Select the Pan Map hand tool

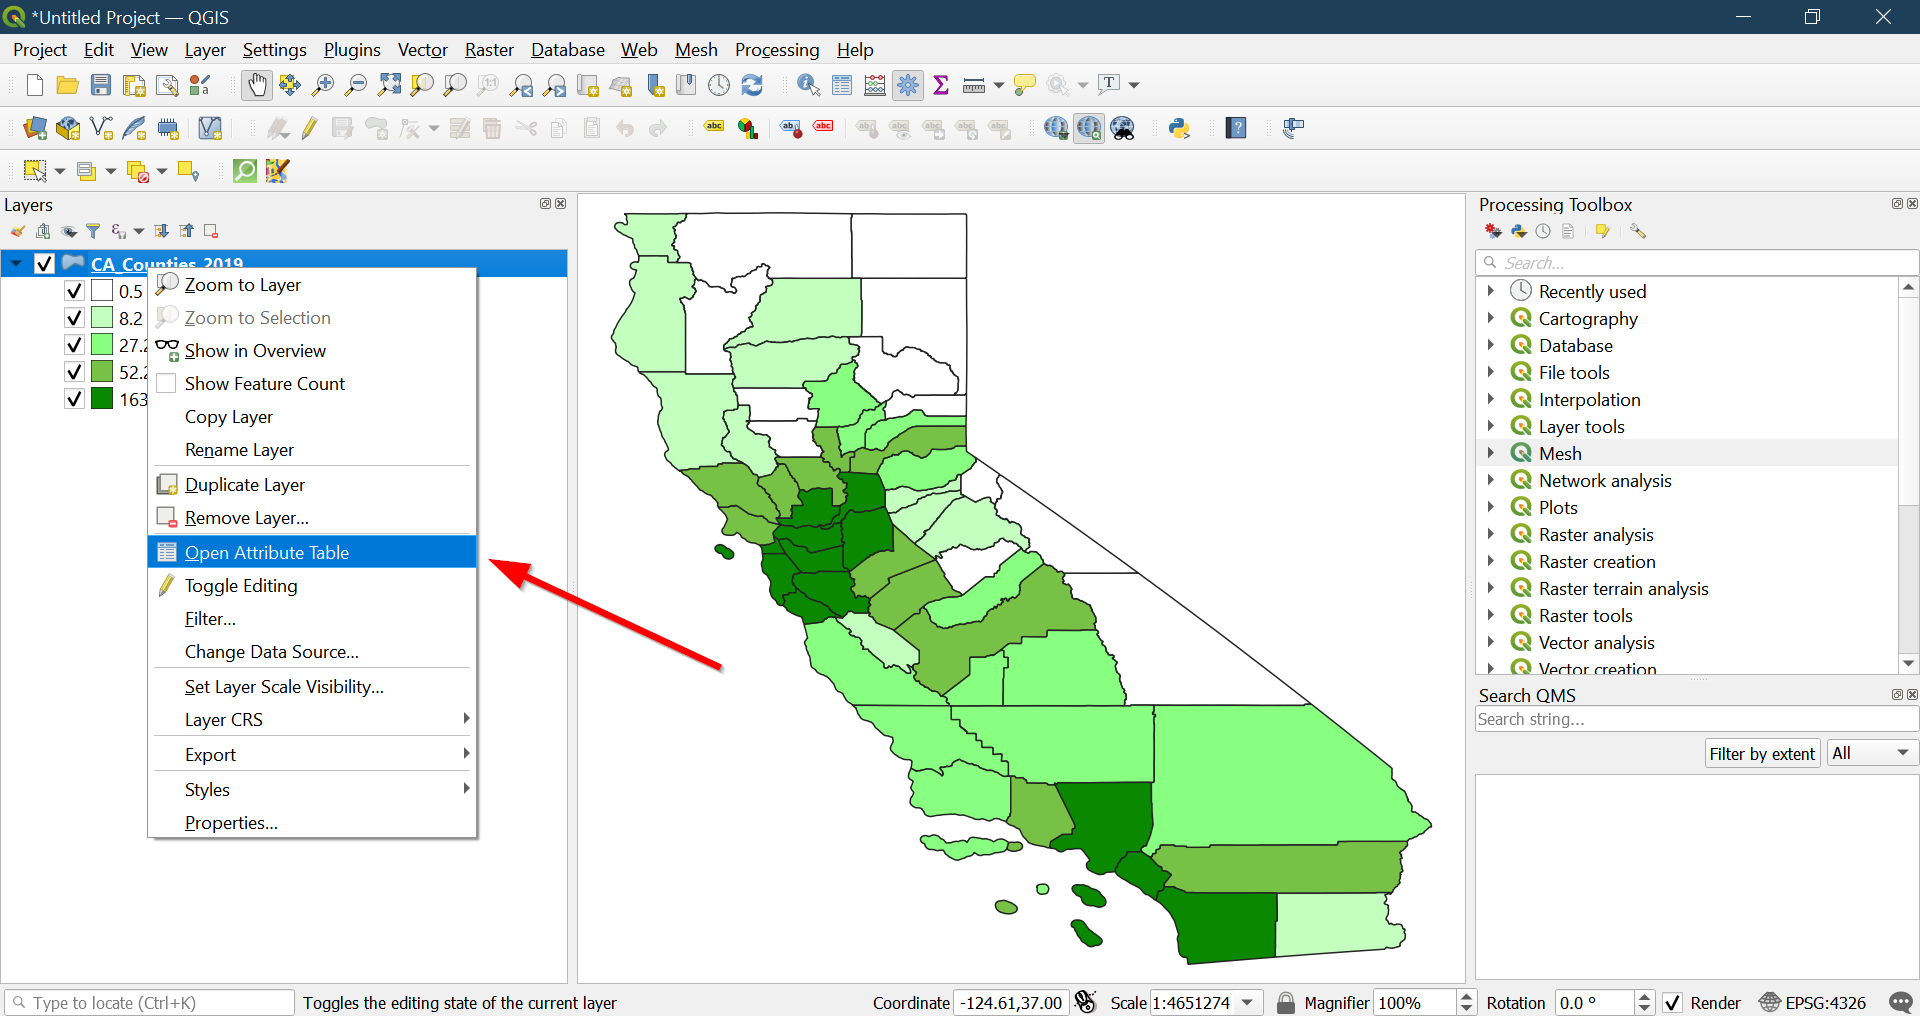[257, 86]
